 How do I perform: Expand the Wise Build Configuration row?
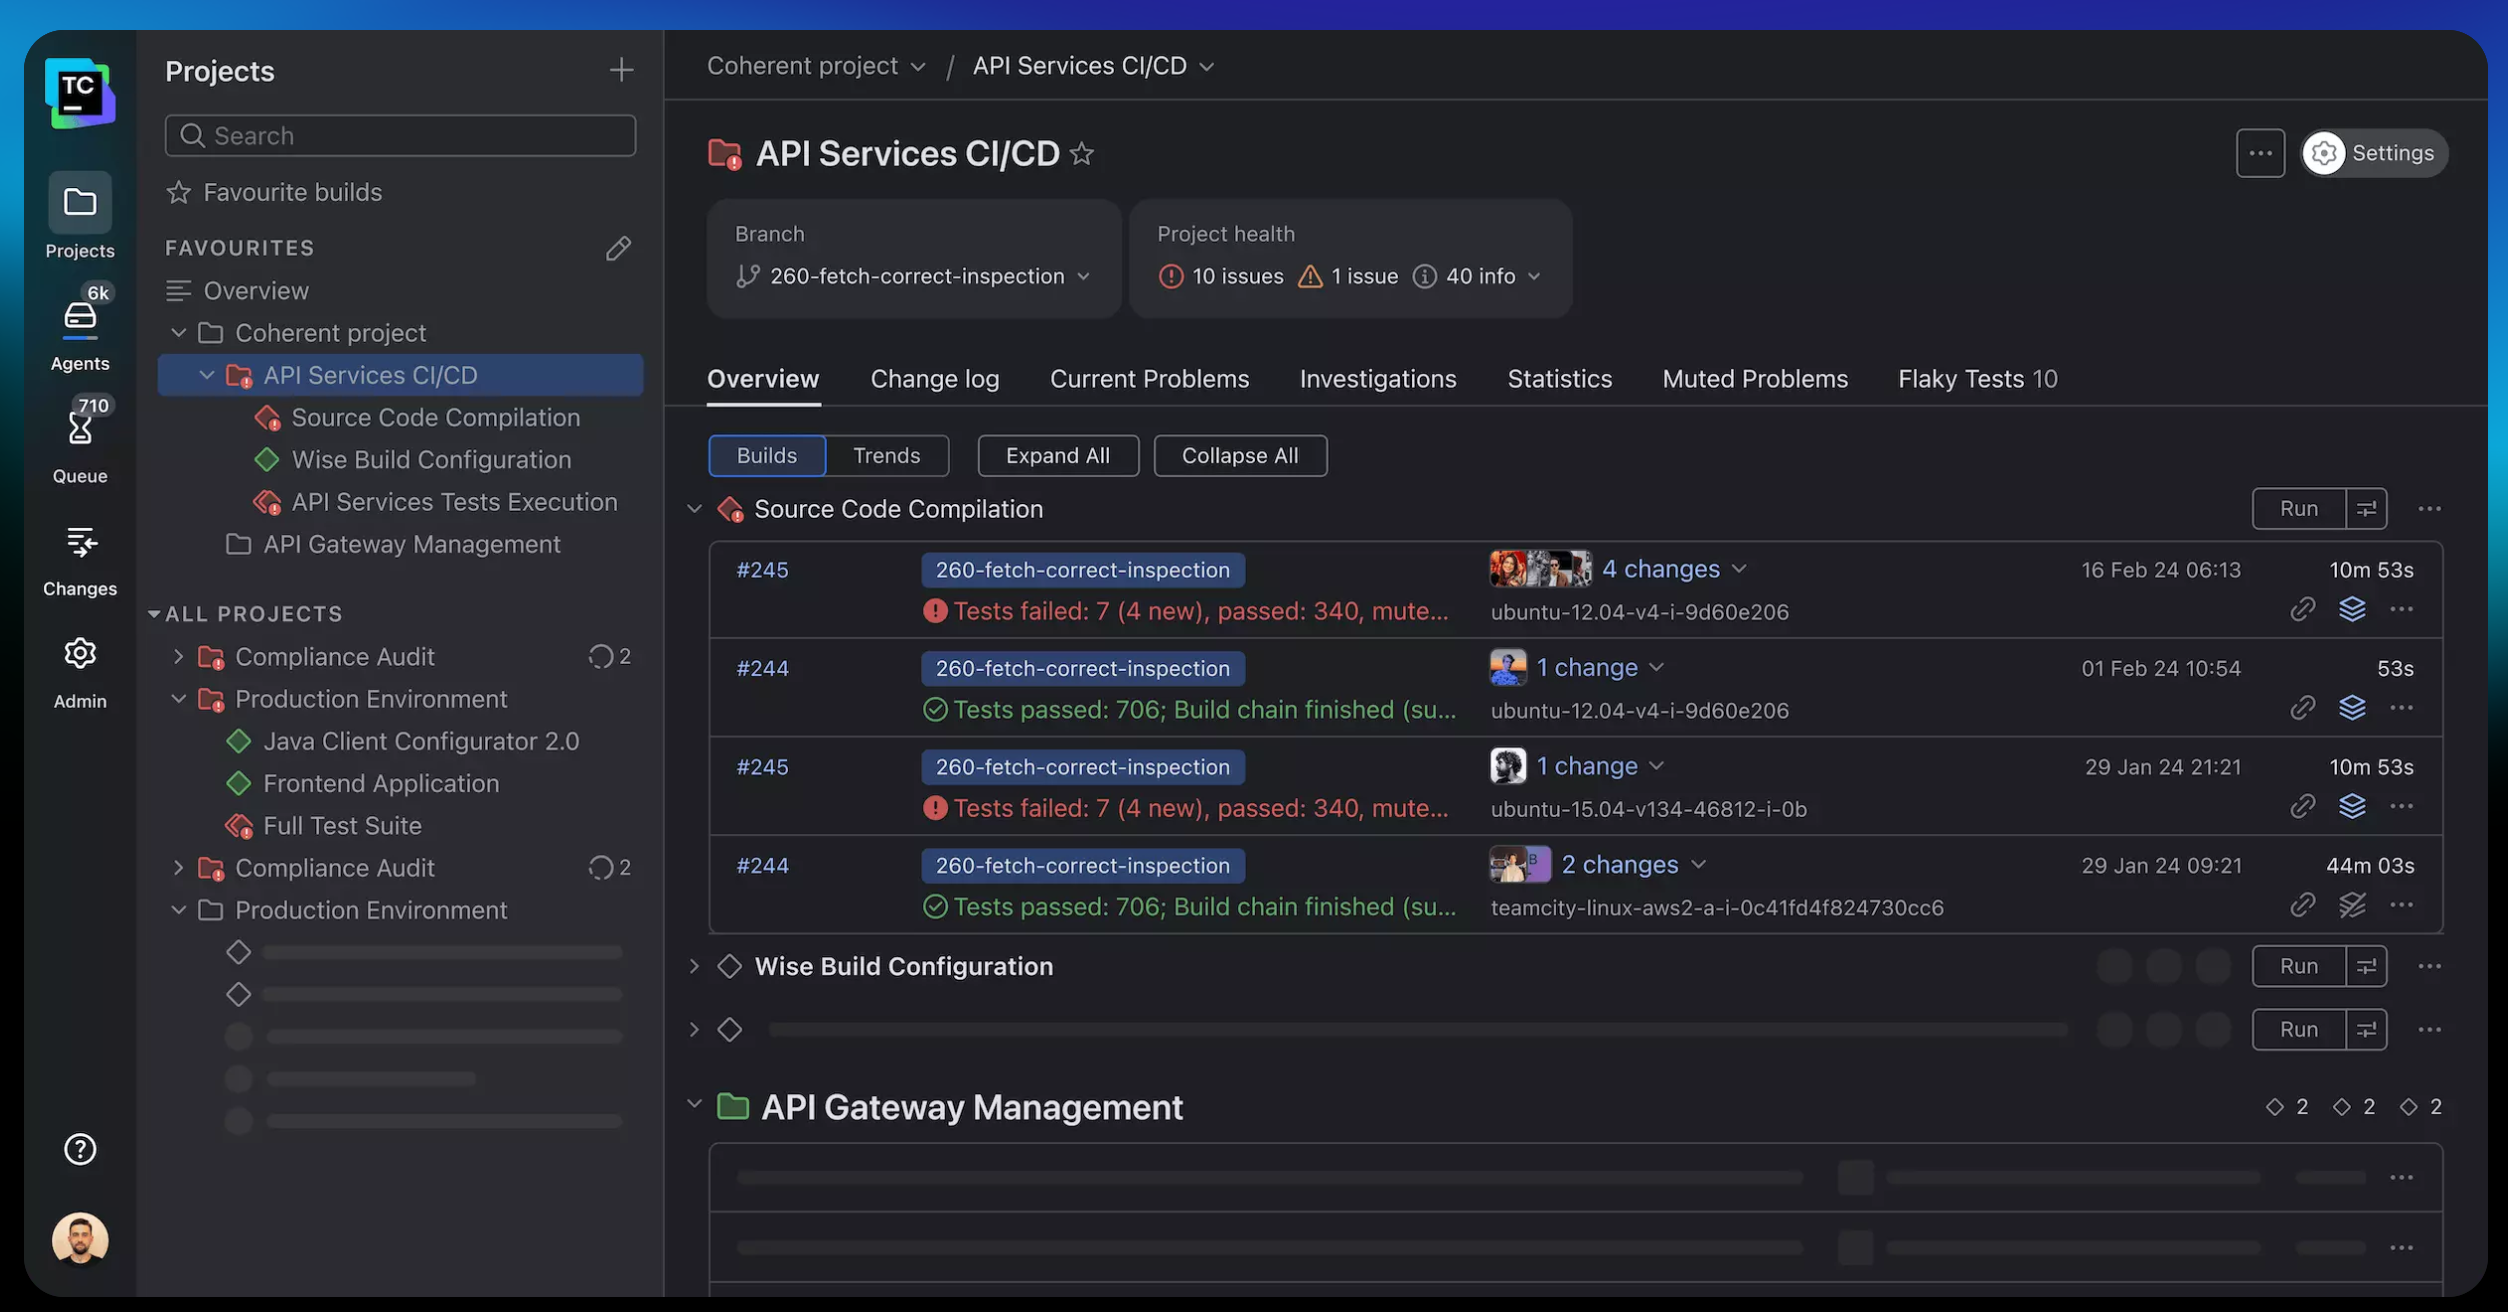point(694,966)
